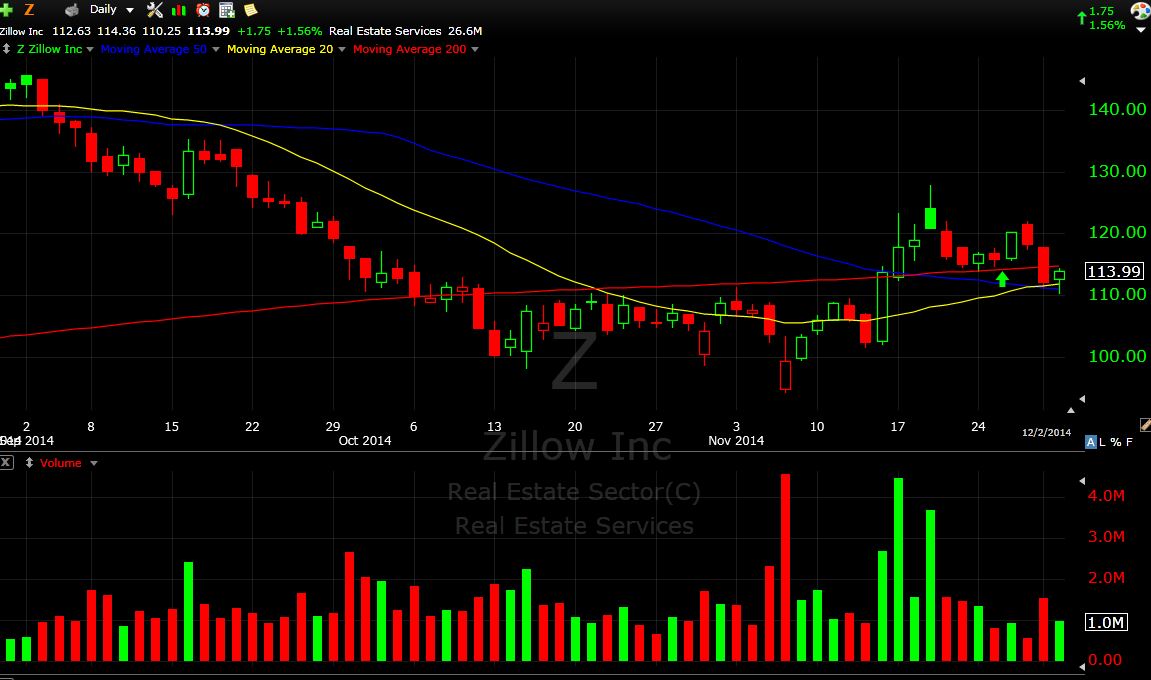Click the Moving Average 200 label
This screenshot has width=1151, height=680.
(x=410, y=49)
